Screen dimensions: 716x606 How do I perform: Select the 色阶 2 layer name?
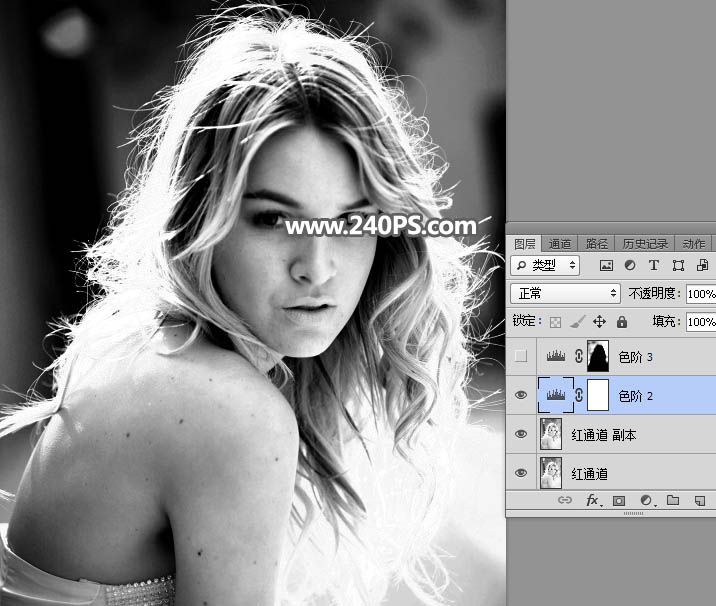tap(635, 396)
